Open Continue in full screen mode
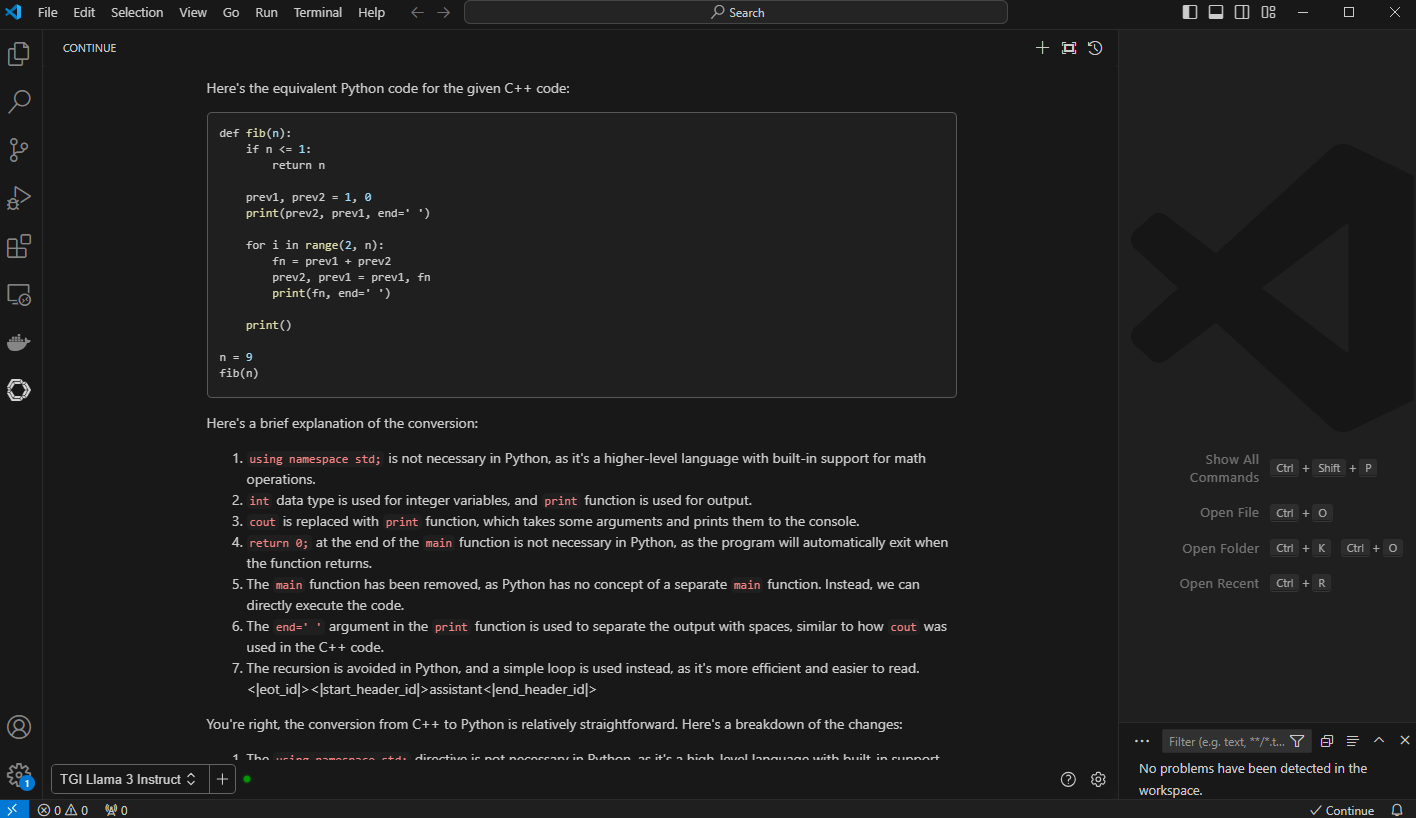 click(x=1069, y=48)
